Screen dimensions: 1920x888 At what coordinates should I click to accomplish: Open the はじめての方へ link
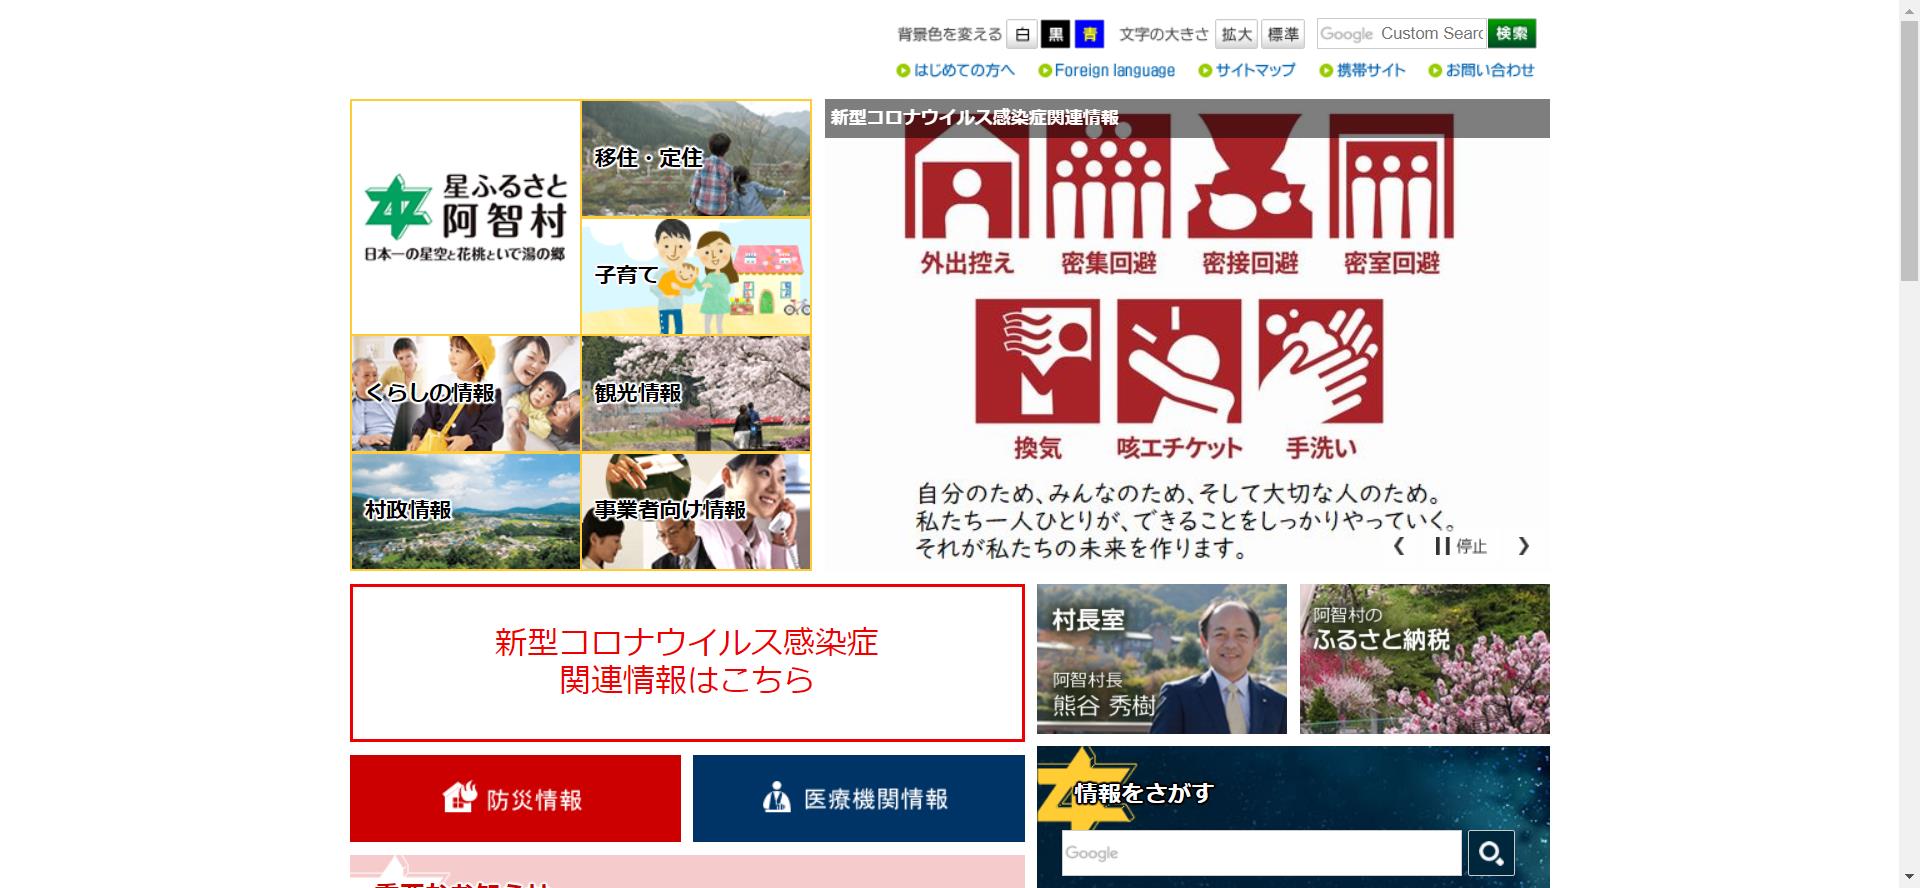pos(956,70)
